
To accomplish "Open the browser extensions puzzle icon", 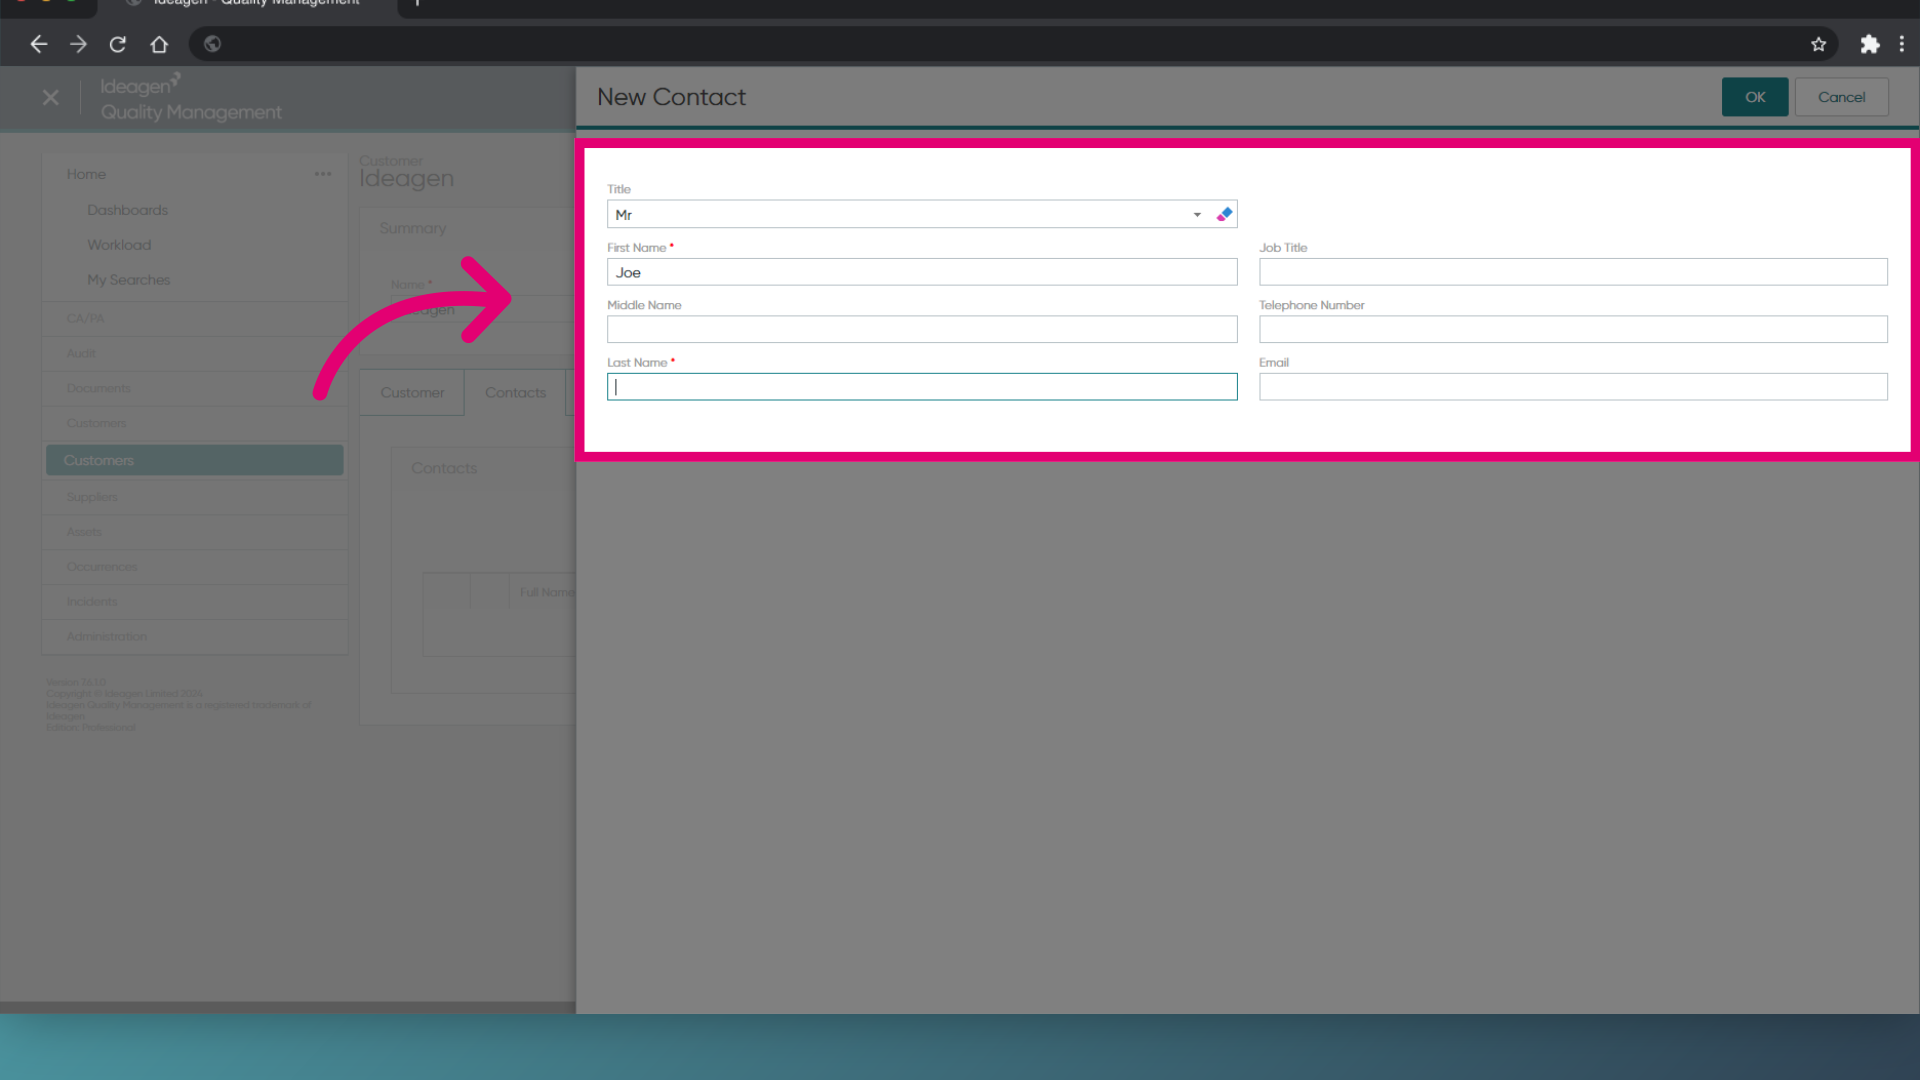I will tap(1869, 44).
